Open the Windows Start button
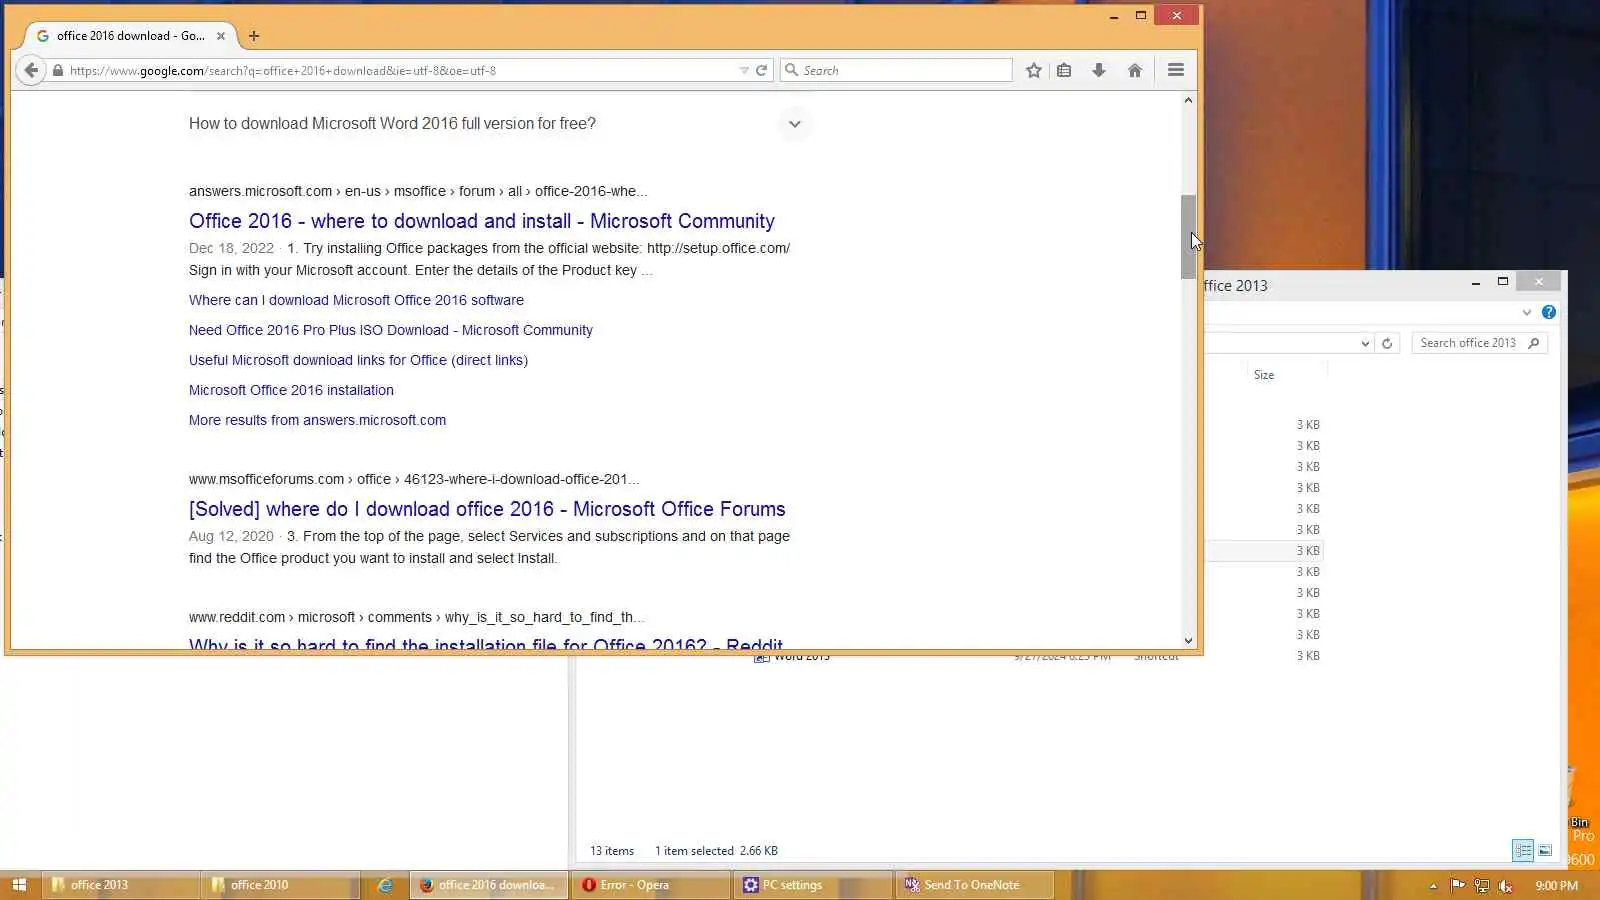Image resolution: width=1600 pixels, height=900 pixels. [x=19, y=885]
